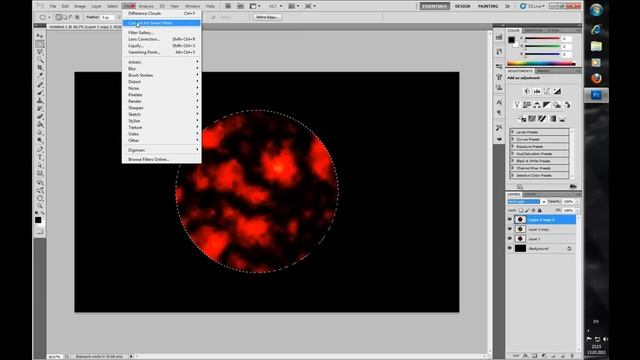640x360 pixels.
Task: Click the red R slider in Color panel
Action: point(542,39)
